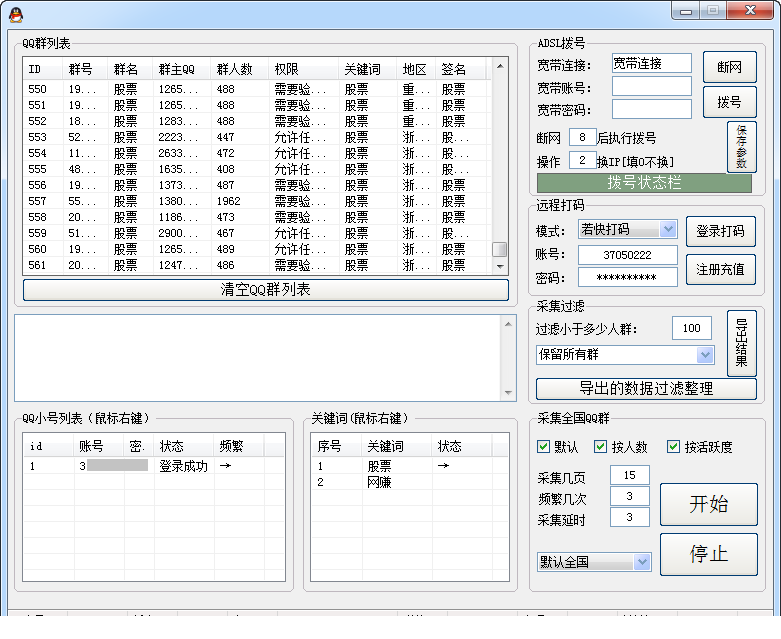Click the 群名 column header
Screen dimensions: 781x639
pyautogui.click(x=130, y=69)
